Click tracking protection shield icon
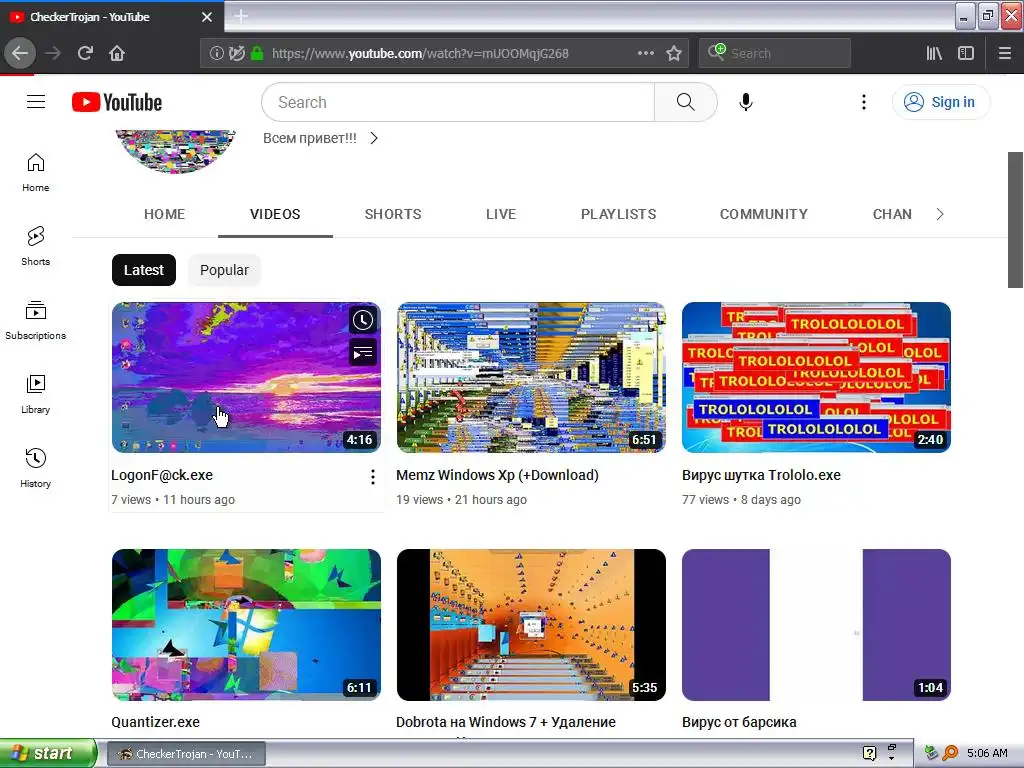 (x=237, y=54)
